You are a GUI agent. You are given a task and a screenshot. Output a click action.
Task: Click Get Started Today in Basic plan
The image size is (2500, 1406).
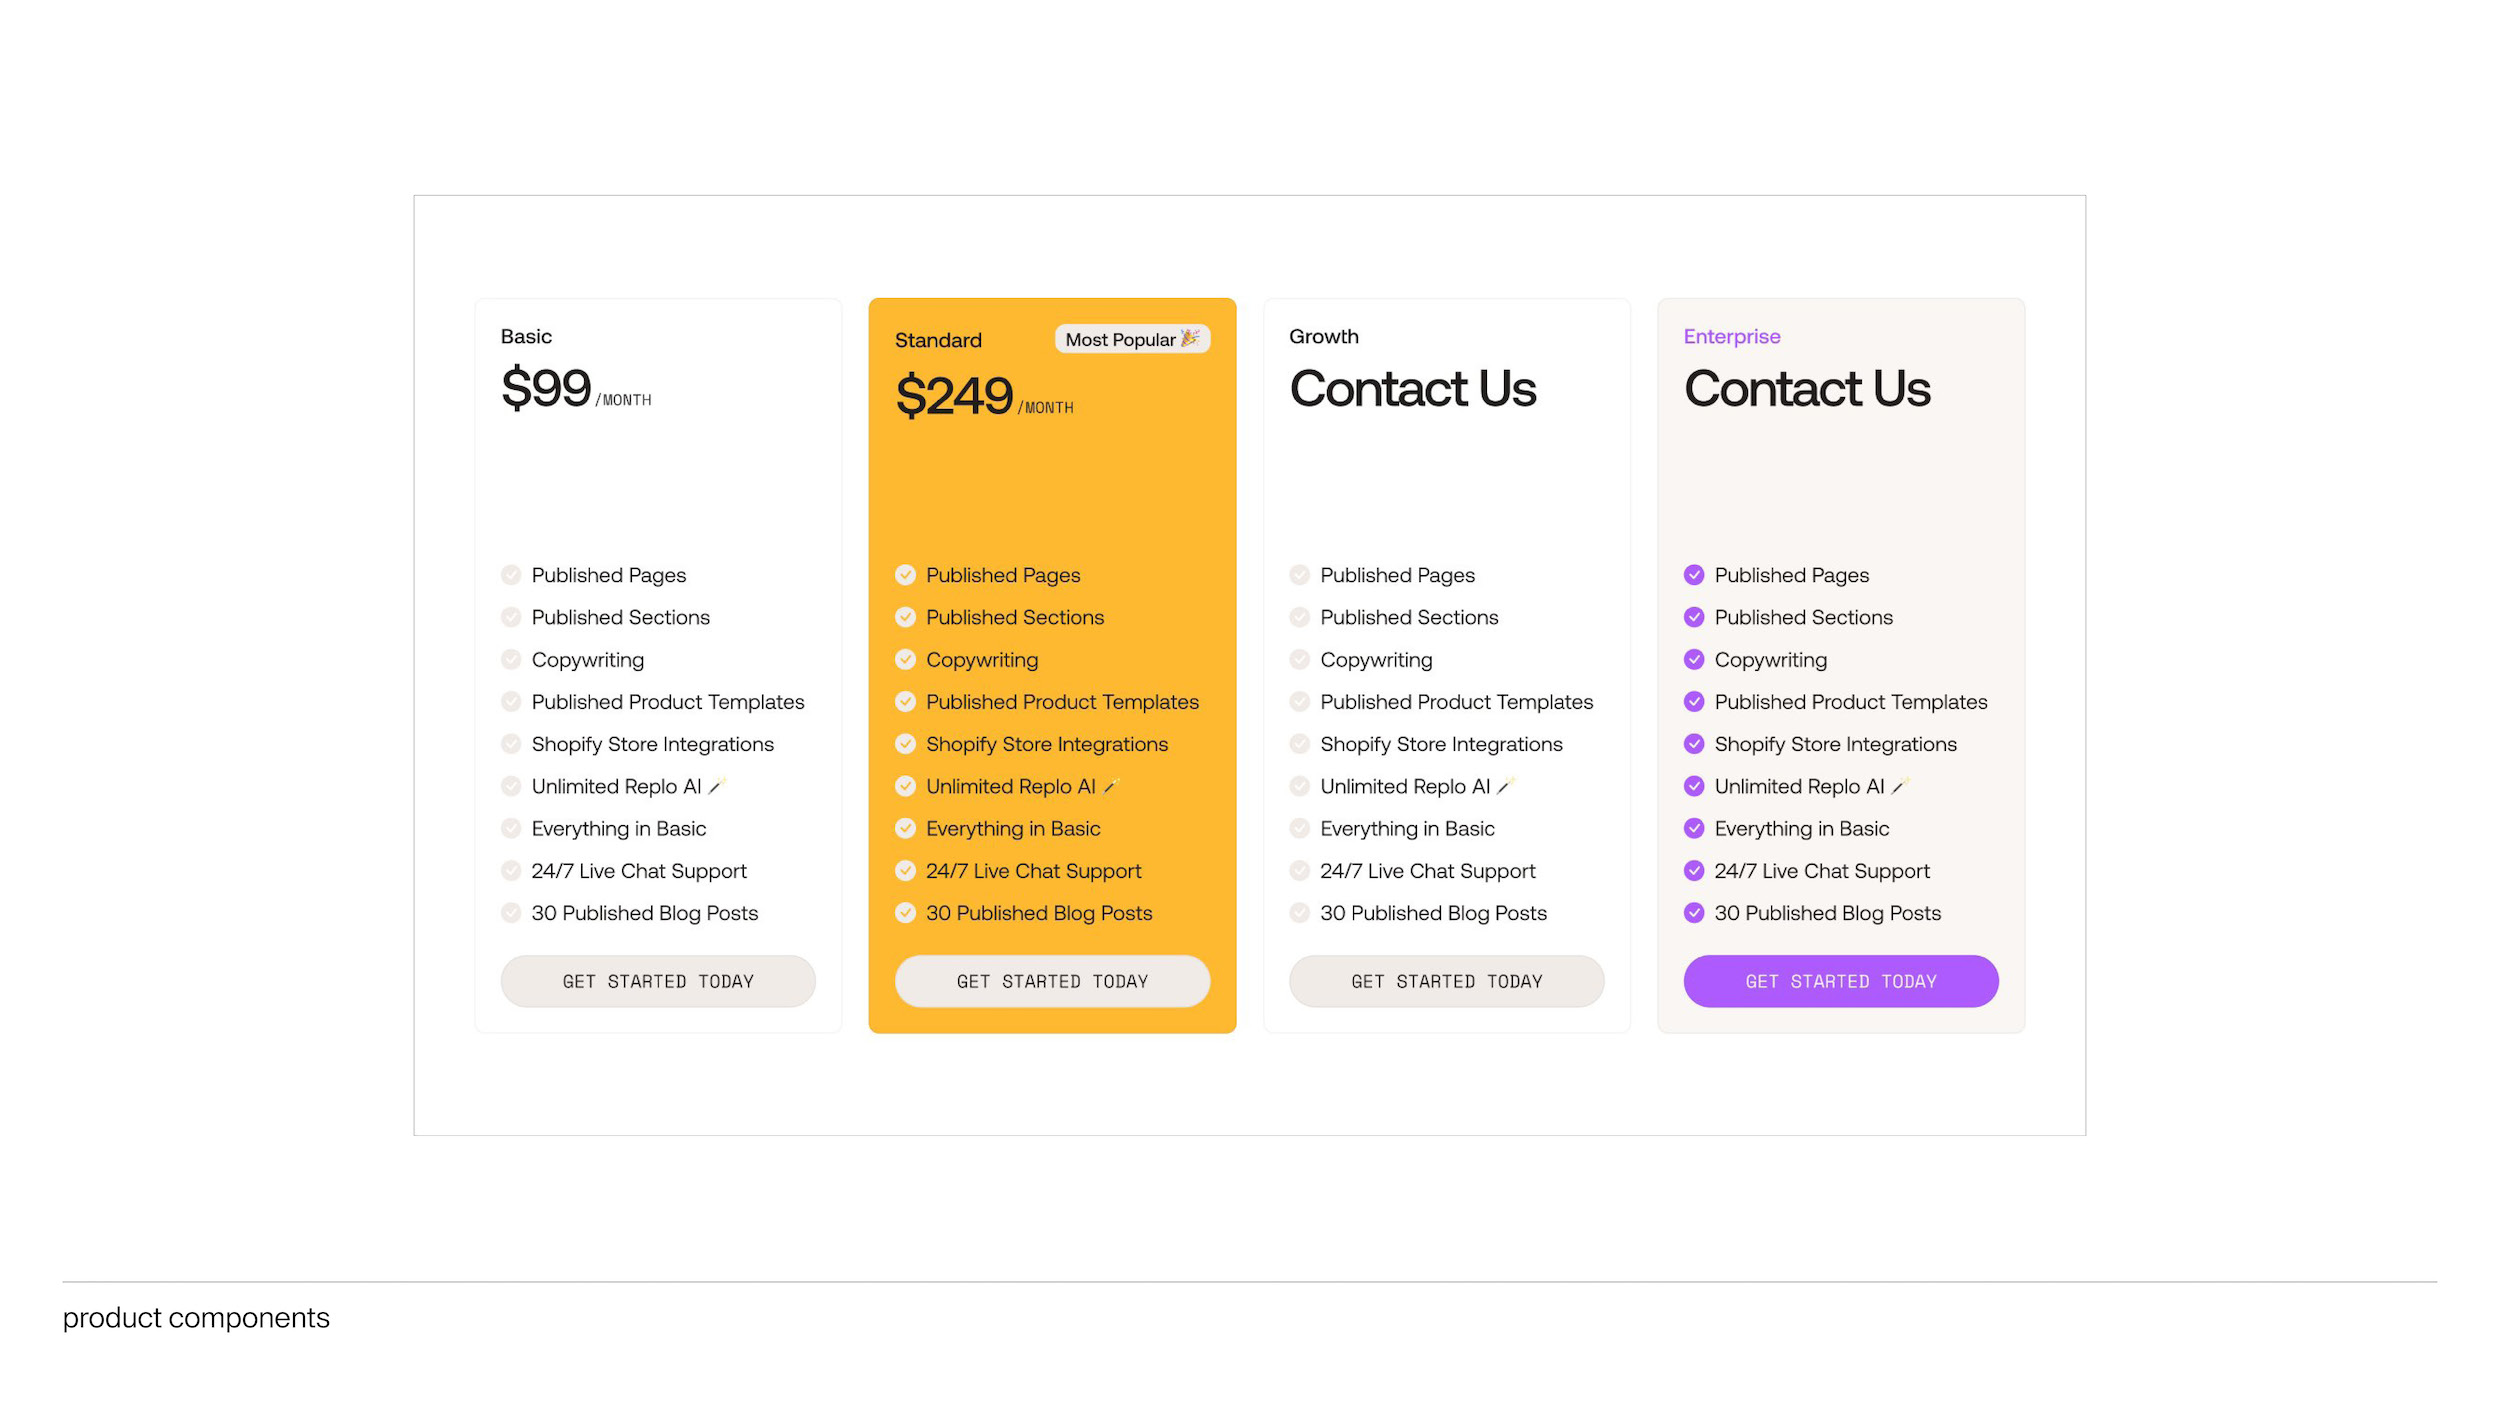click(658, 981)
